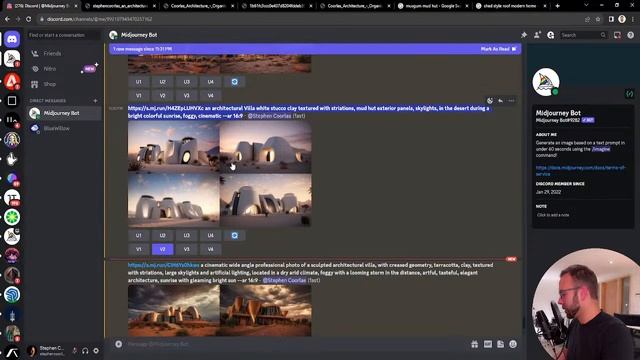The height and width of the screenshot is (360, 640).
Task: Click the Message @Midjourney Bot input
Action: [x=294, y=344]
